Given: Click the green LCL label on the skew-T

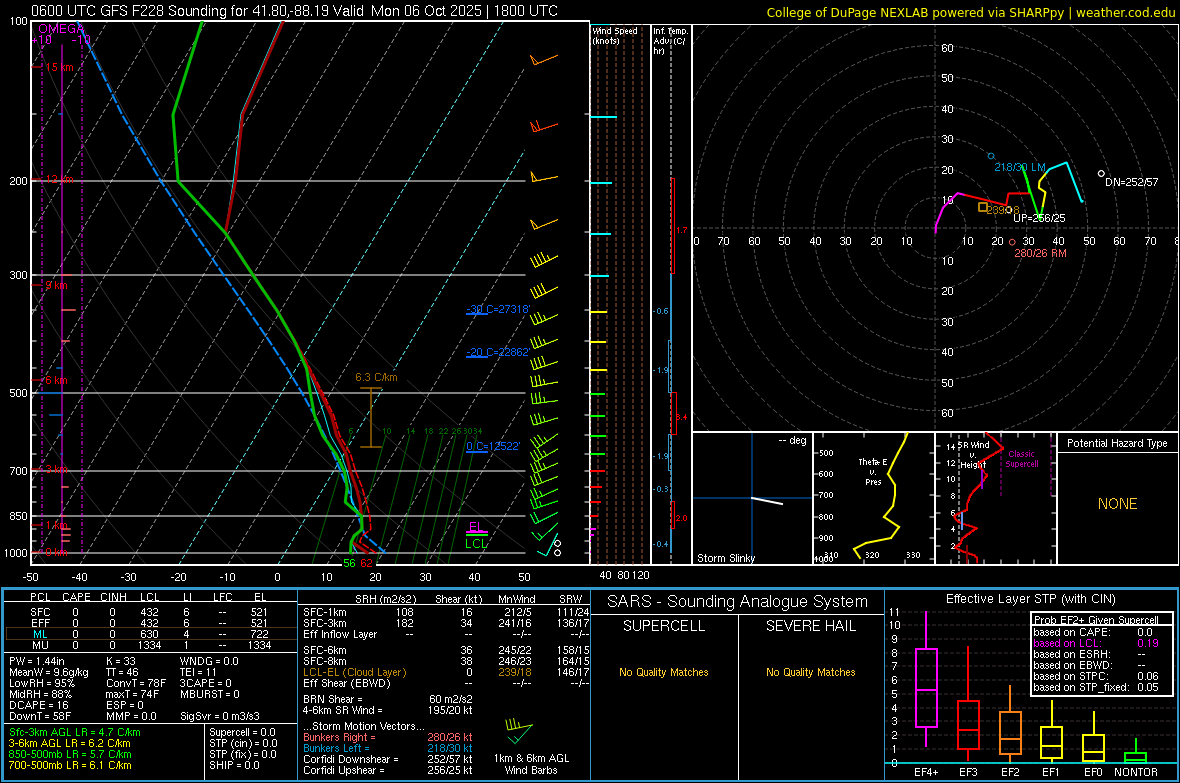Looking at the screenshot, I should coord(476,544).
